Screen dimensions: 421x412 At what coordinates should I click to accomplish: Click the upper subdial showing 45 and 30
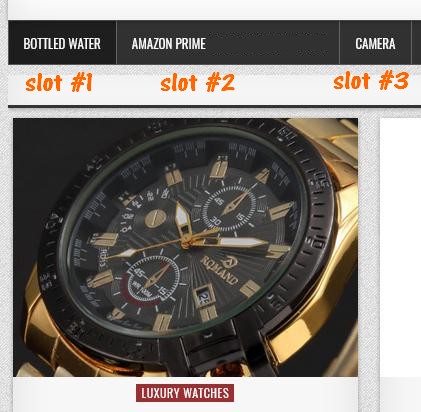[231, 208]
